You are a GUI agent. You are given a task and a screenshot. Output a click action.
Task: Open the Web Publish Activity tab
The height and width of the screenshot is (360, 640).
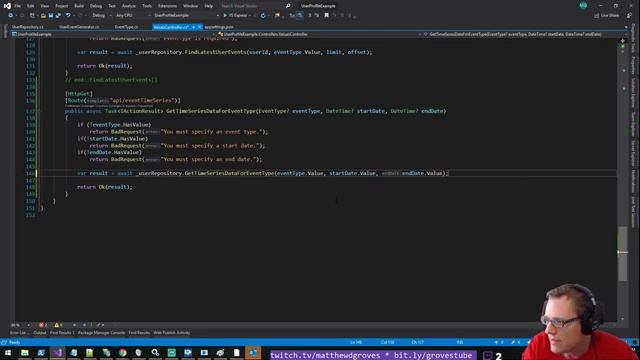tap(172, 333)
